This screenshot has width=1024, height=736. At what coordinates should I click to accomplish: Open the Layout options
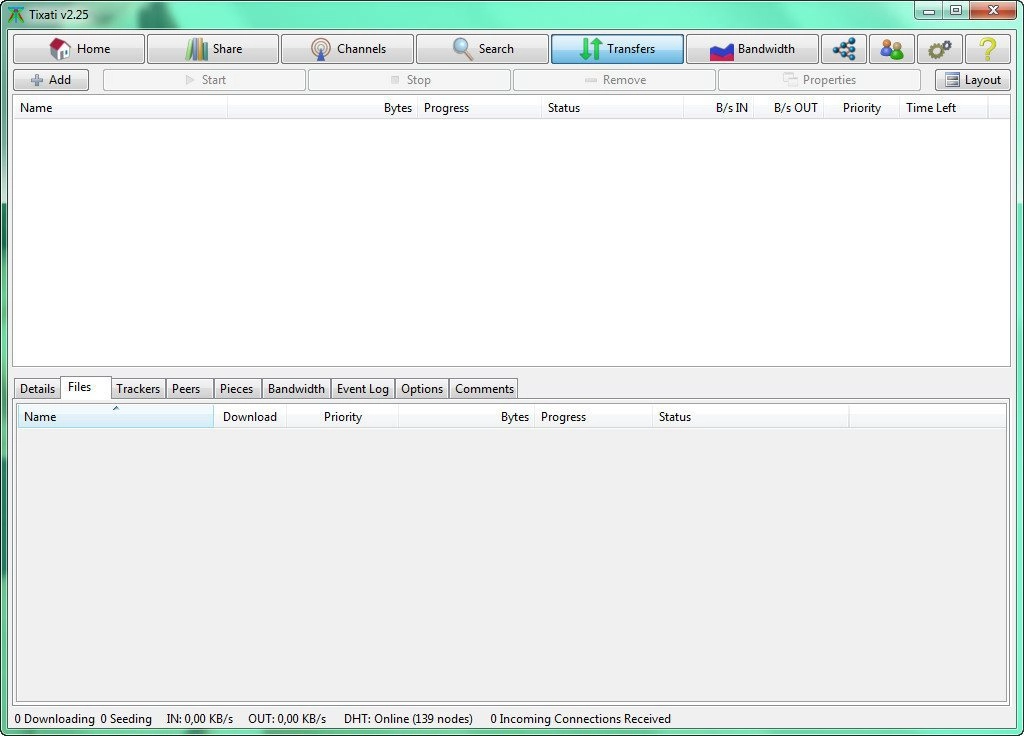[x=972, y=80]
